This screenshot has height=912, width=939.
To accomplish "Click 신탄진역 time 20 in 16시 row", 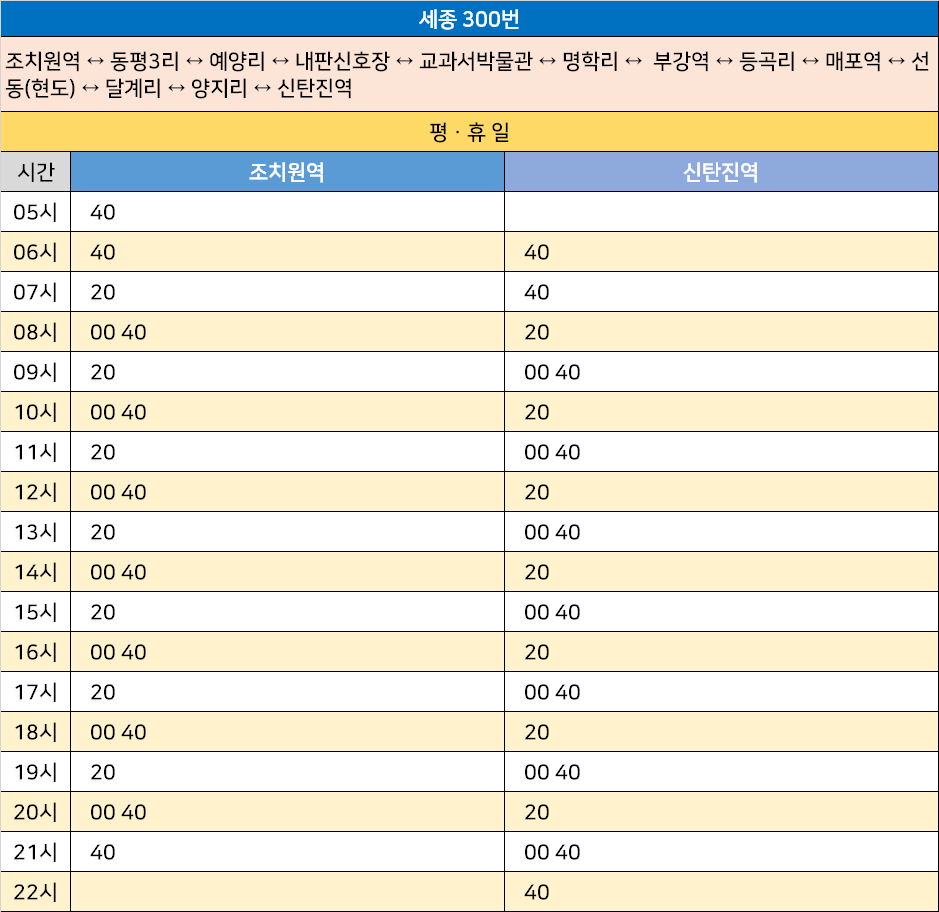I will click(x=537, y=652).
